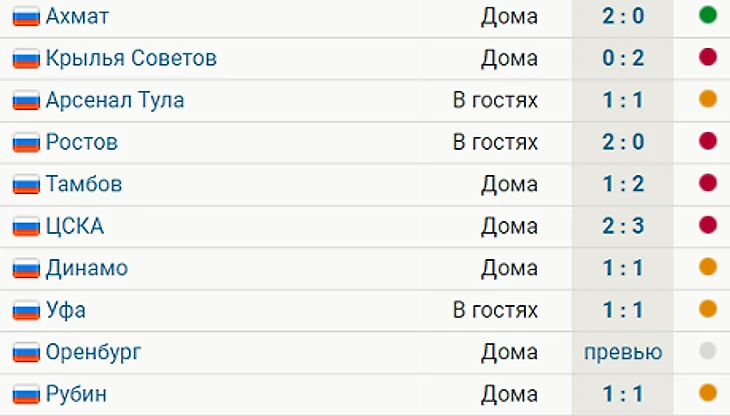This screenshot has height=416, width=730.
Task: Open the Оренбург match превью link
Action: (623, 352)
